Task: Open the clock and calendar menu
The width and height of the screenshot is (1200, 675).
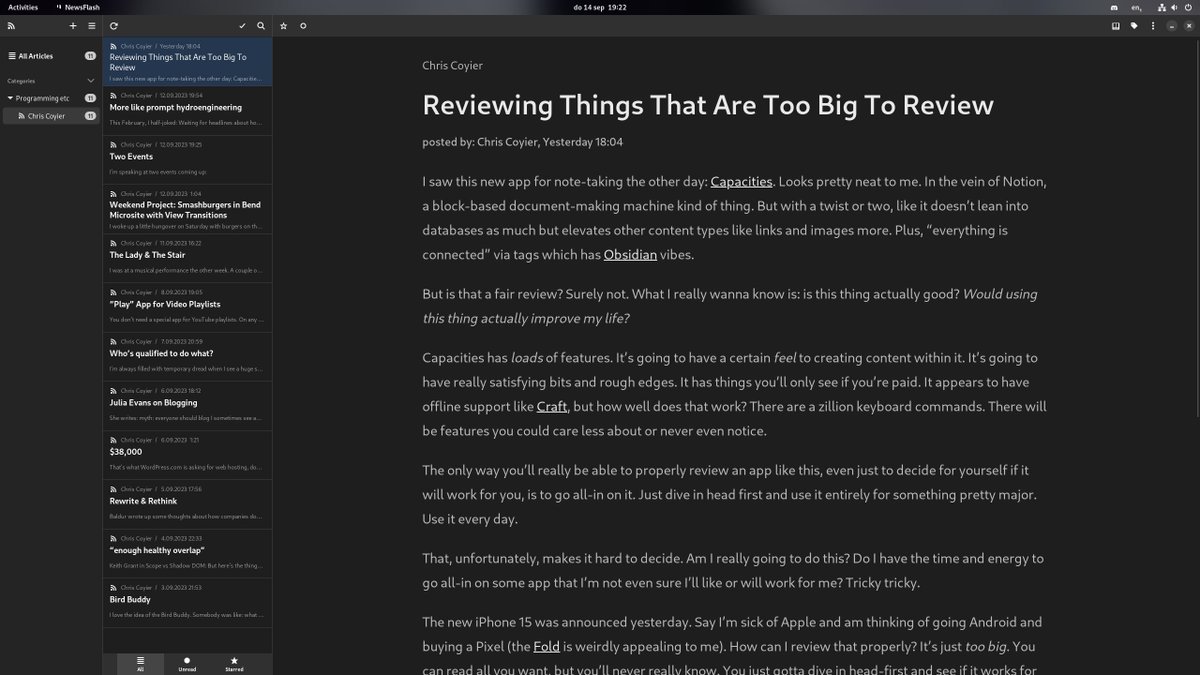Action: (x=600, y=7)
